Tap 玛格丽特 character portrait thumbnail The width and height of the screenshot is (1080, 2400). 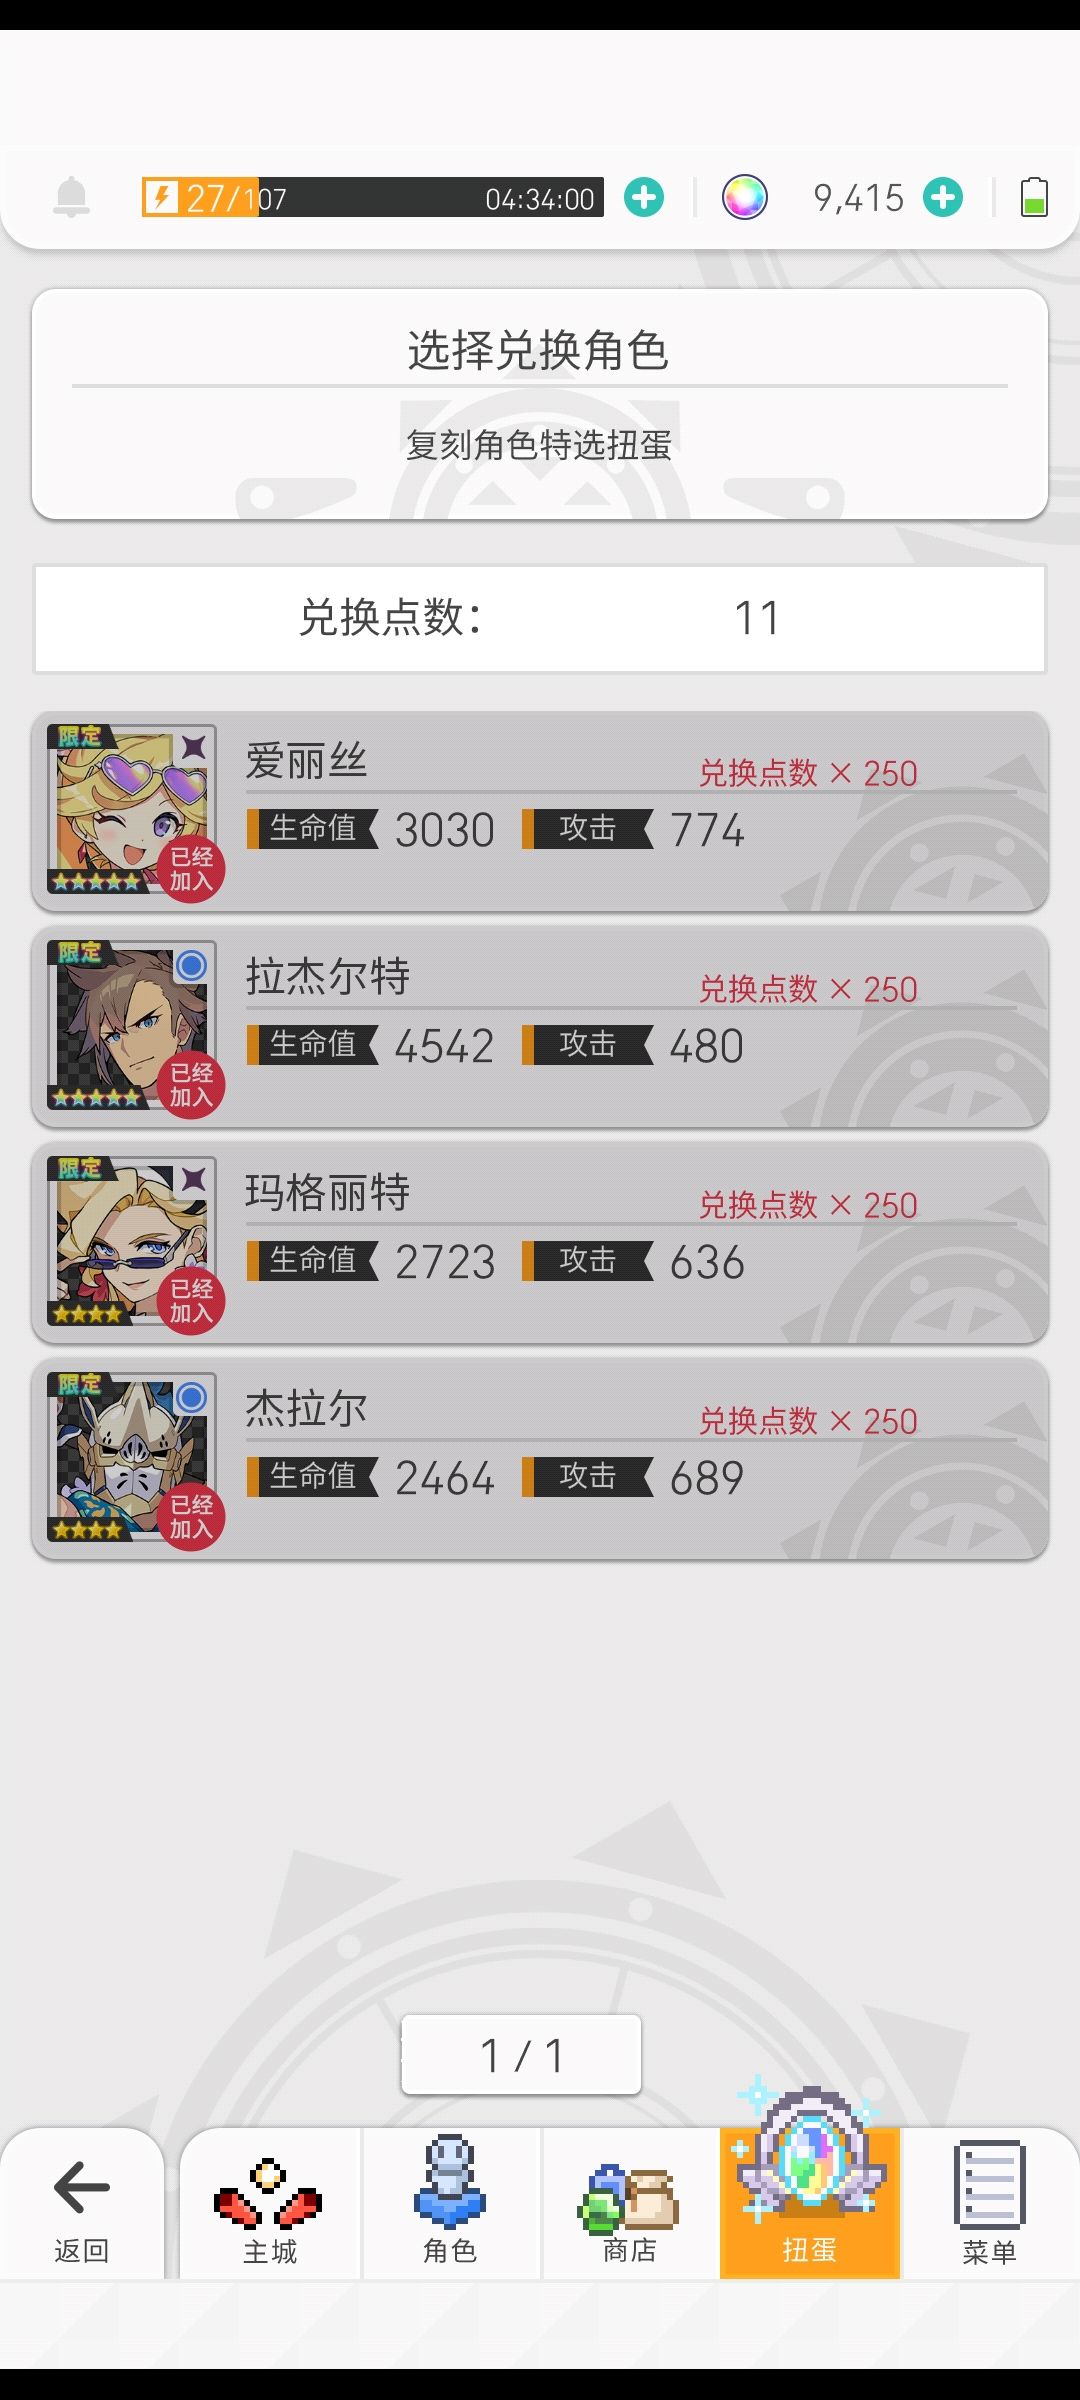point(132,1241)
